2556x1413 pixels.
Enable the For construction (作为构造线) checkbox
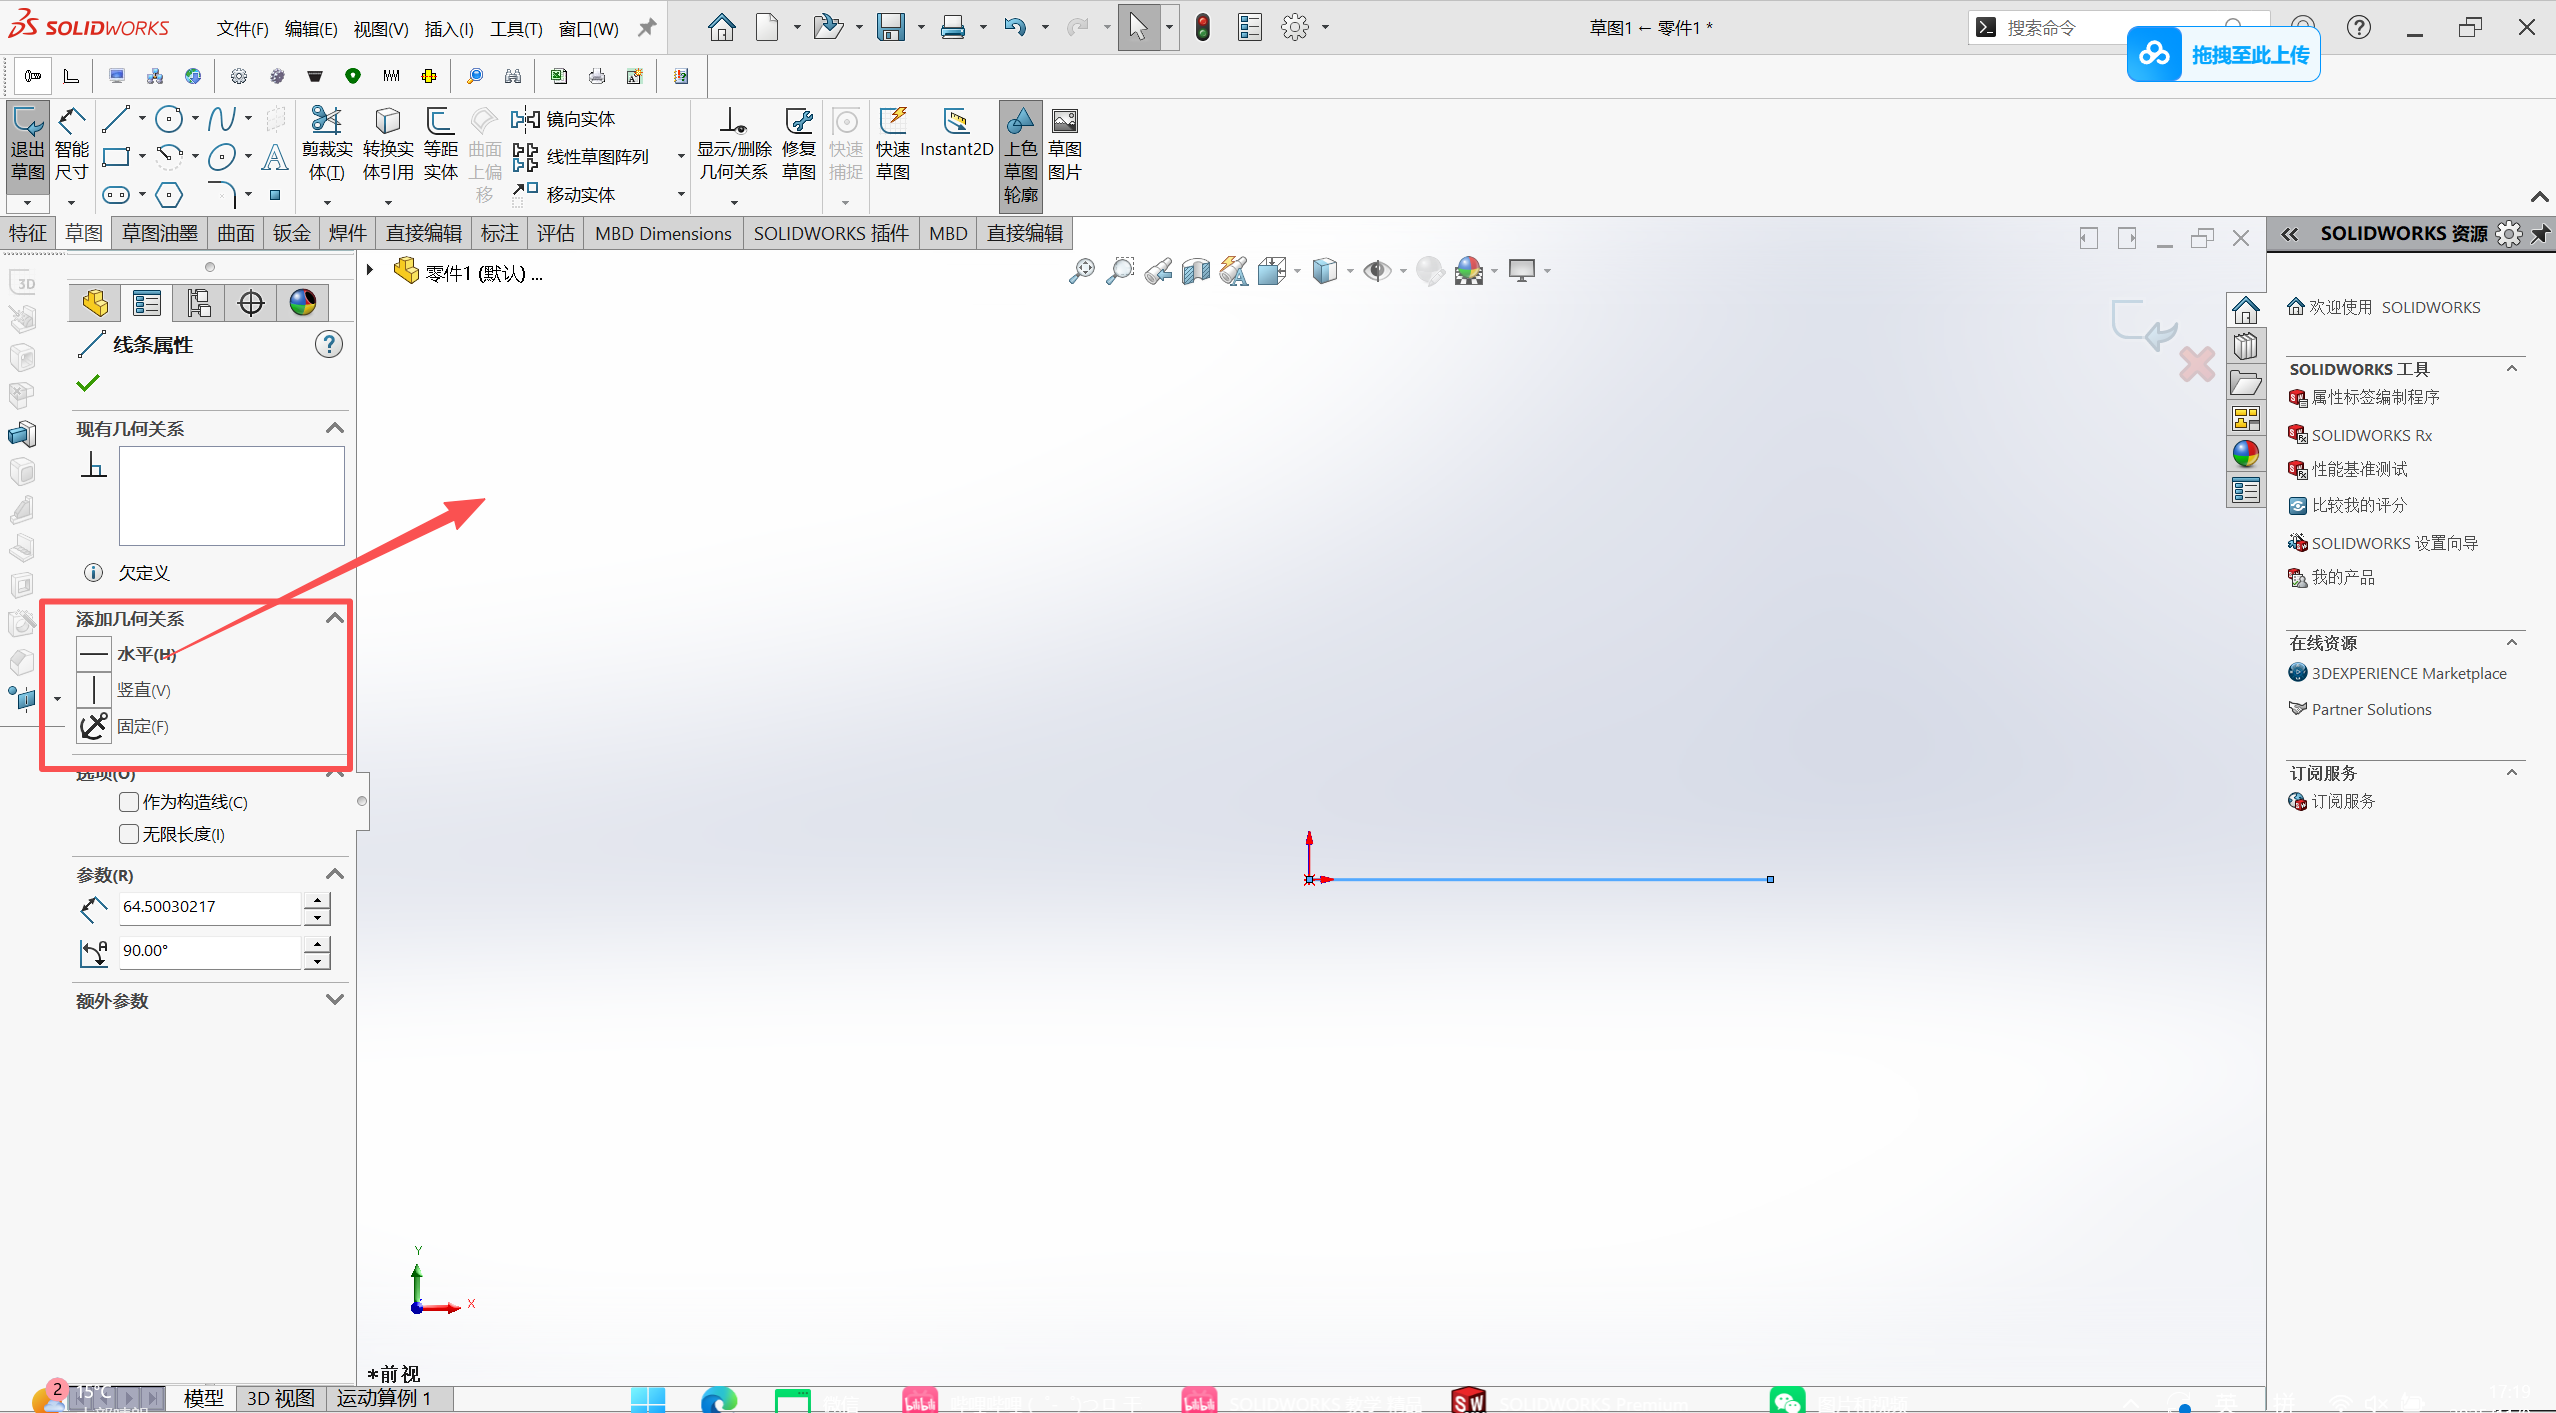129,802
